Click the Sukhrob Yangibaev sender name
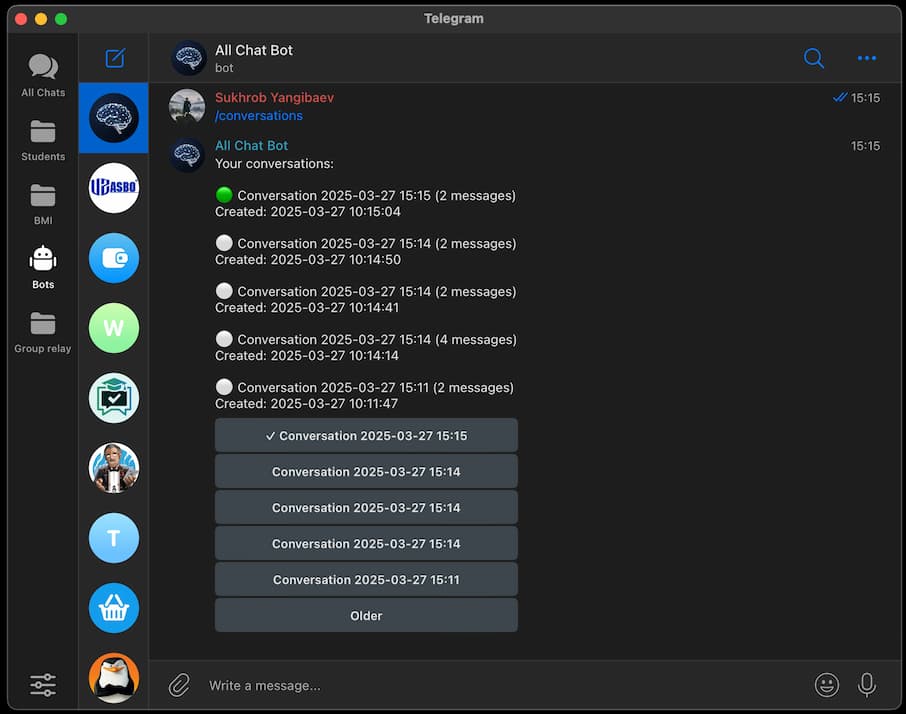The width and height of the screenshot is (906, 714). (x=274, y=97)
